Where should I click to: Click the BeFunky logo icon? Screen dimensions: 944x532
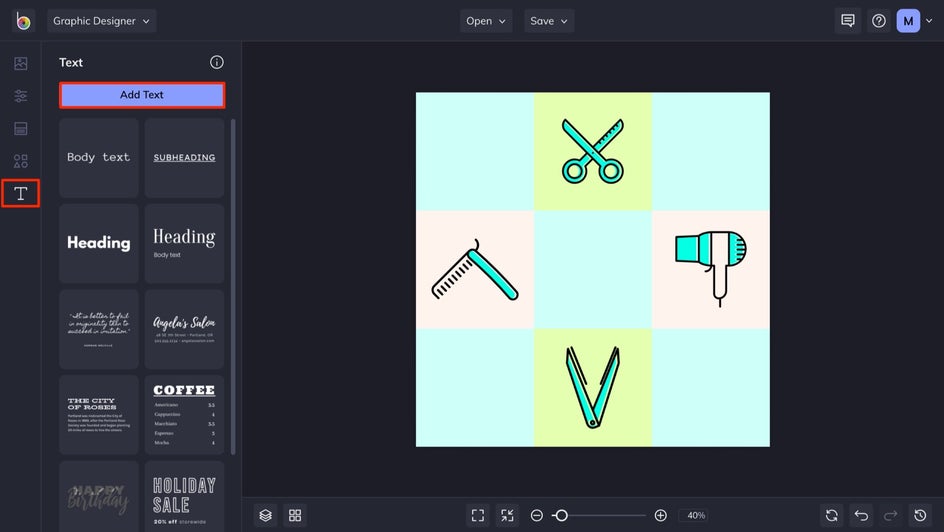click(x=23, y=21)
